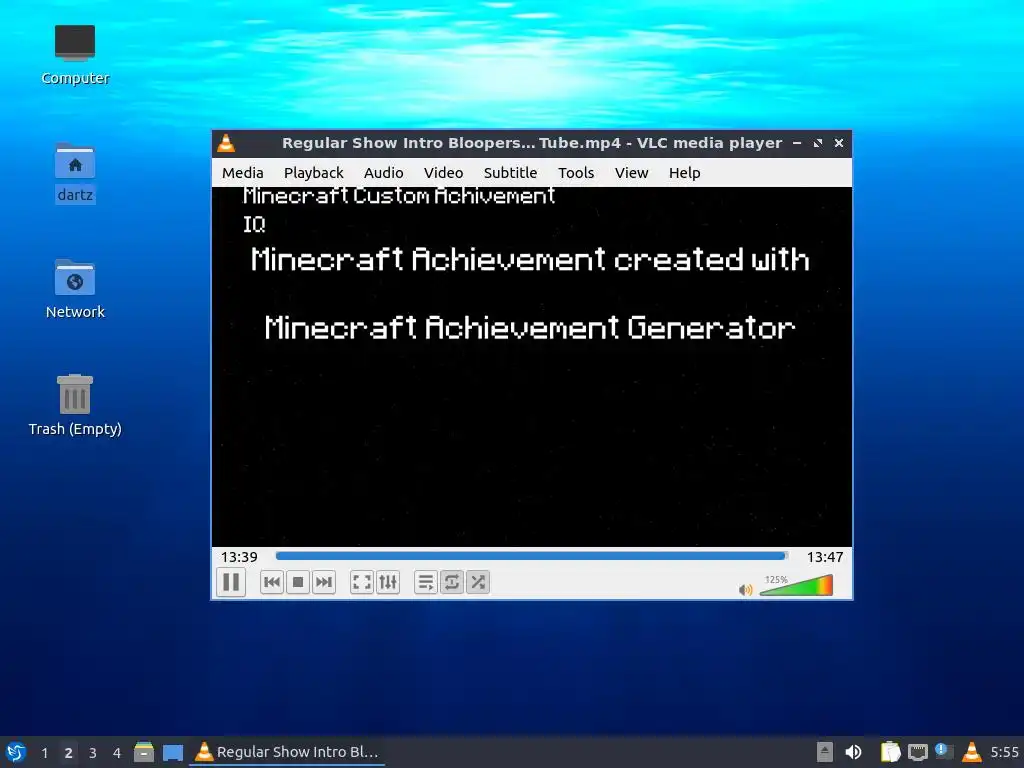Close the VLC media player window
This screenshot has width=1024, height=768.
point(839,143)
